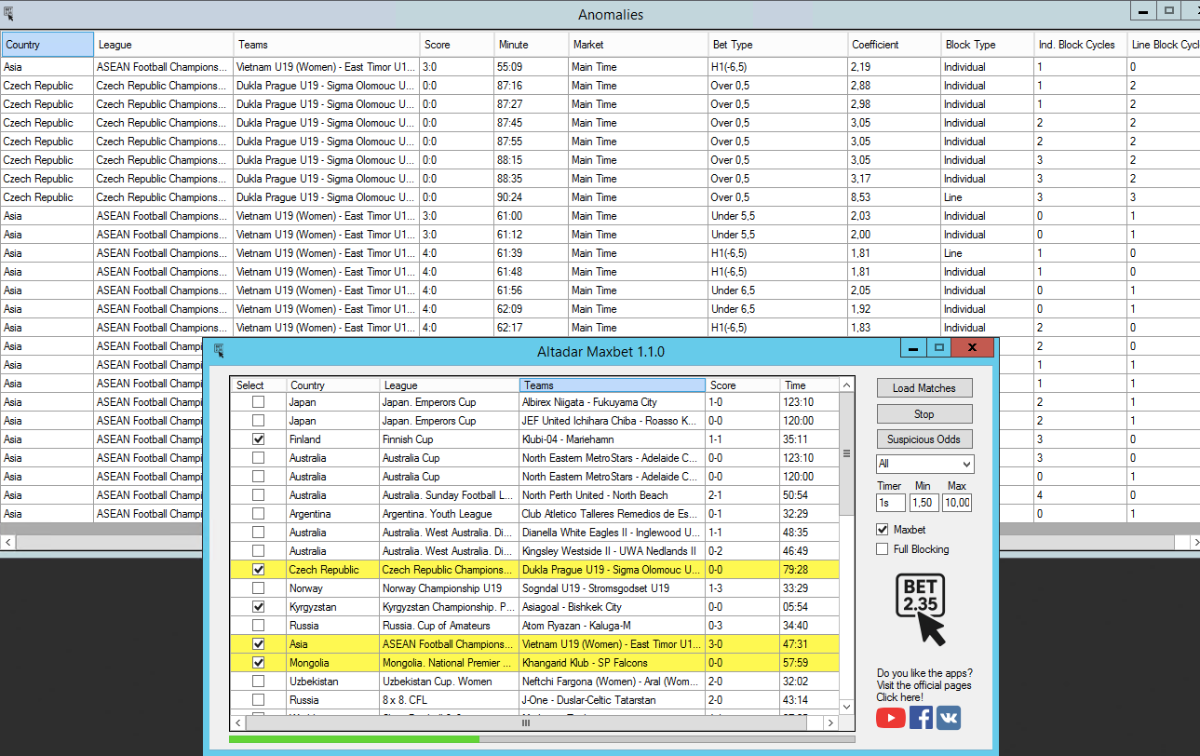This screenshot has width=1200, height=756.
Task: Minimize the Anomalies window
Action: (x=1143, y=11)
